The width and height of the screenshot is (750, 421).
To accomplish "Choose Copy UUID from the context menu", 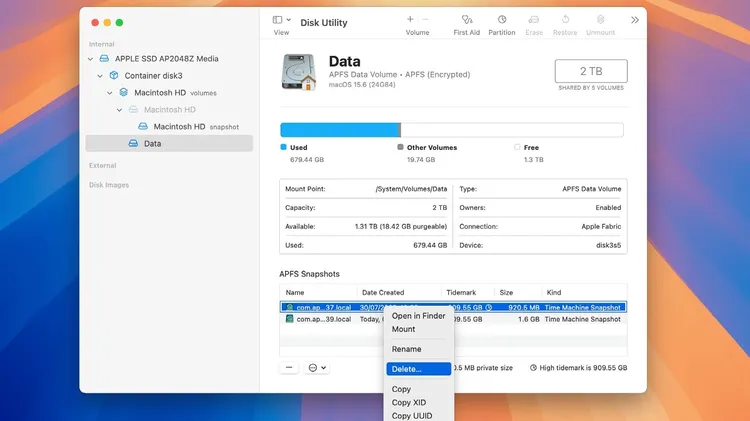I will click(x=419, y=416).
